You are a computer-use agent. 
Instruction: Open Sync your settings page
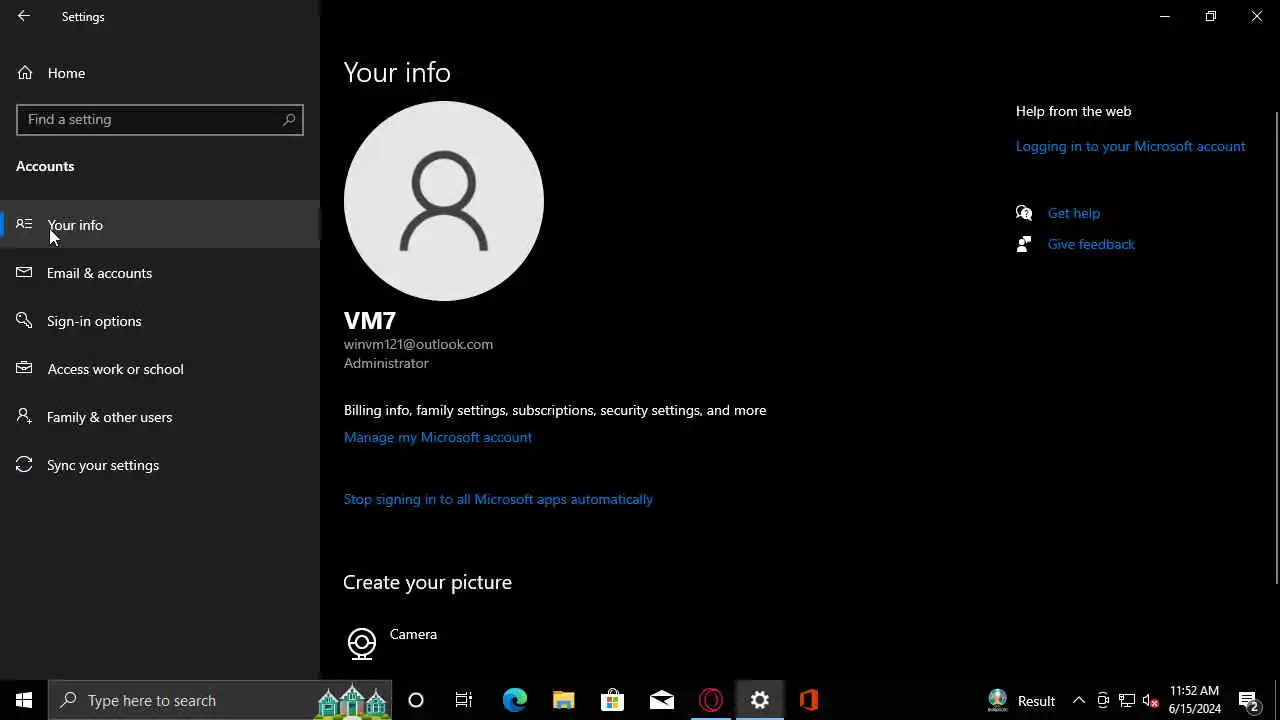tap(160, 465)
